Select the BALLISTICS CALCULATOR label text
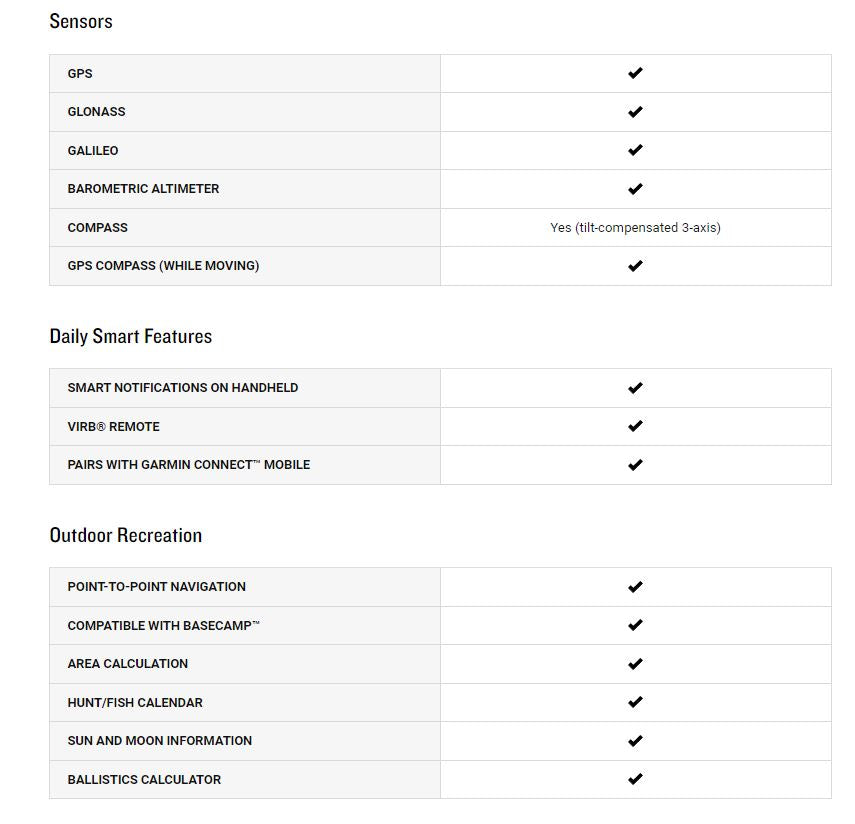Viewport: 855px width, 824px height. (x=144, y=779)
